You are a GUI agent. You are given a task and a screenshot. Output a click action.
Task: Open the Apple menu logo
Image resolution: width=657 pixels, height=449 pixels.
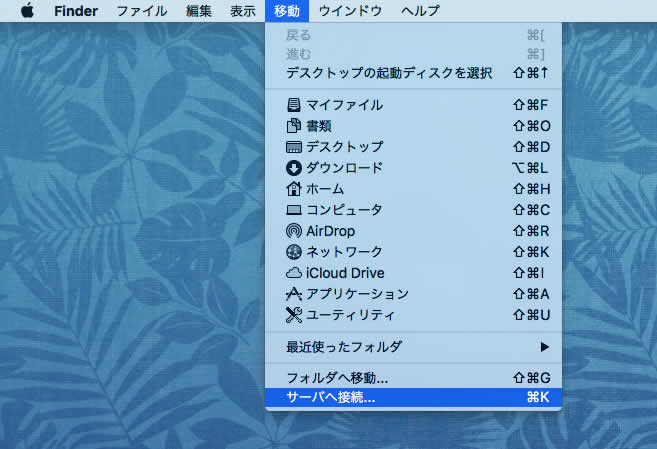(27, 10)
